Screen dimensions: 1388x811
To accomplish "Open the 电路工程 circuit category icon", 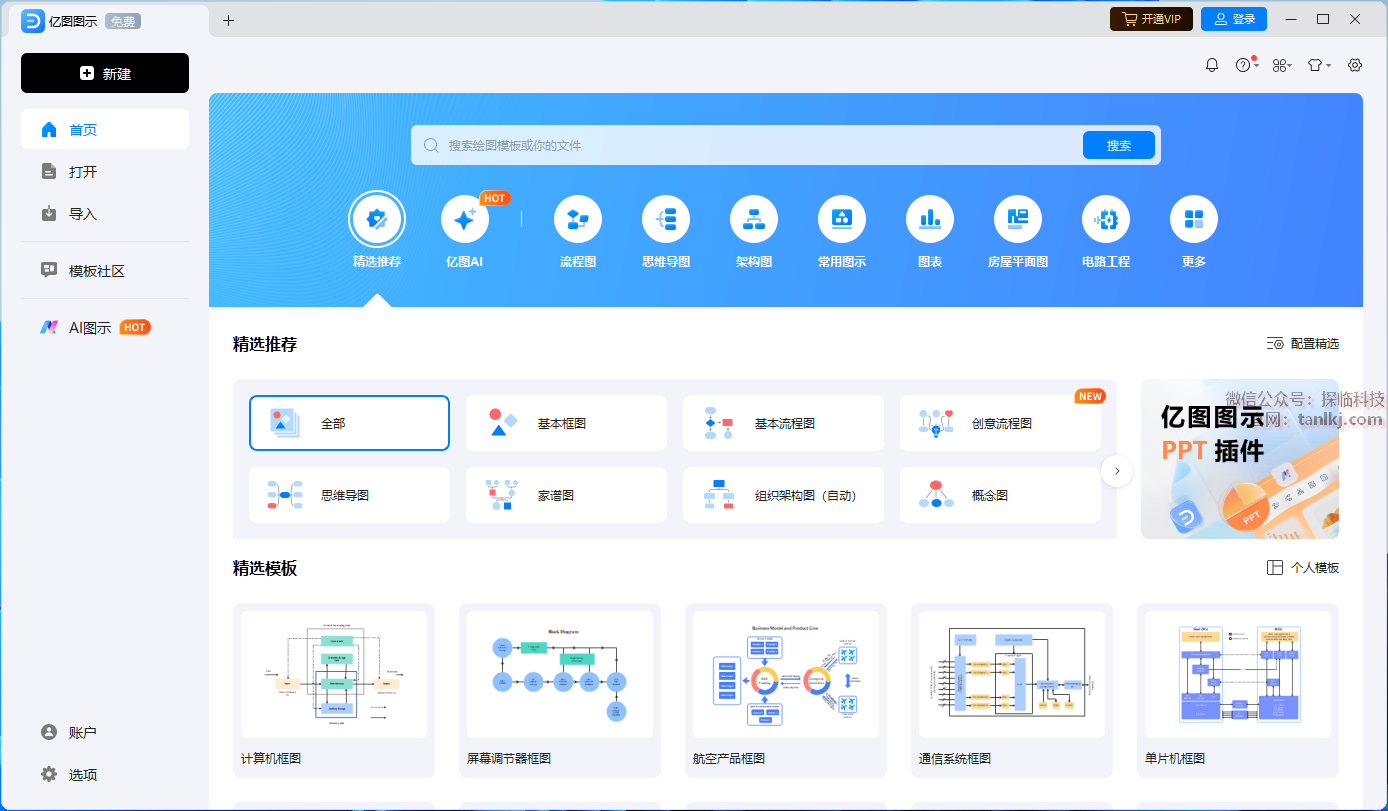I will point(1105,220).
